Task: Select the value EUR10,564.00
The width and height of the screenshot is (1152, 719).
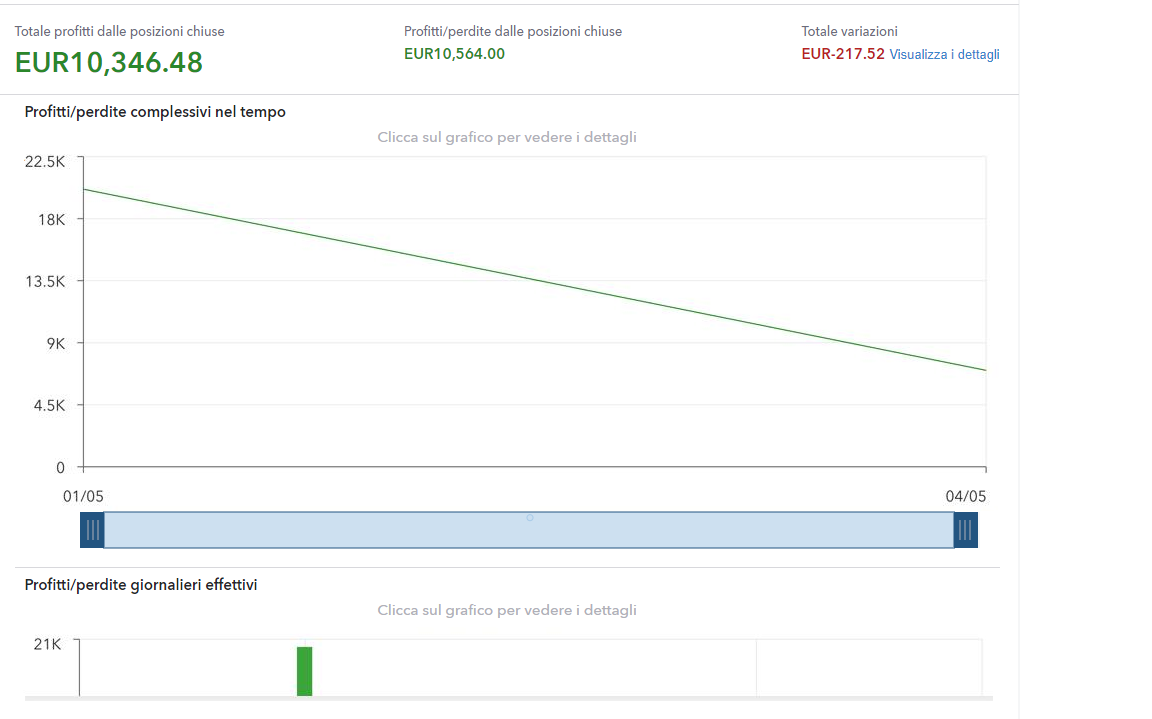Action: (x=454, y=54)
